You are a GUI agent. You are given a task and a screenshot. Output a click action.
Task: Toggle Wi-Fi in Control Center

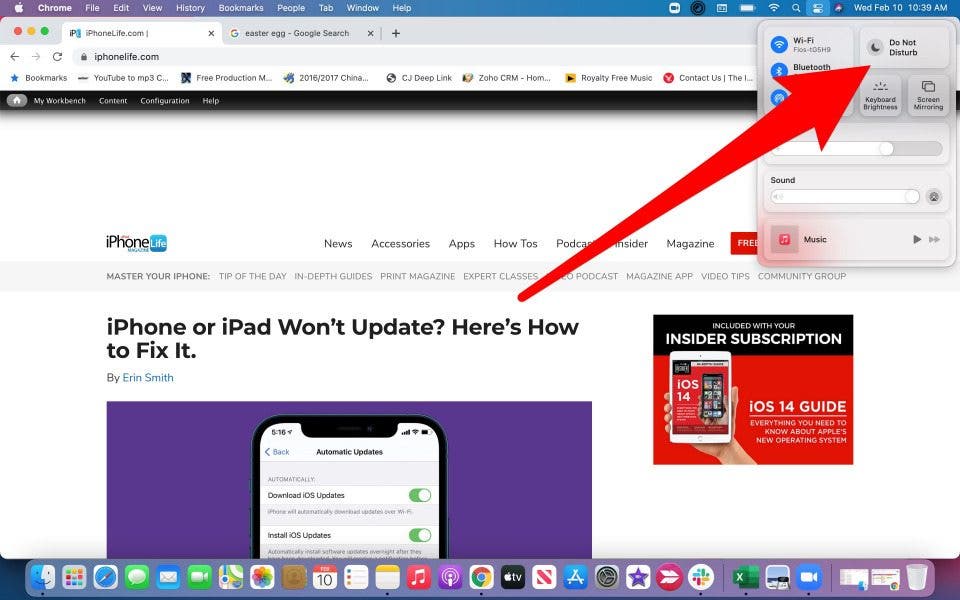click(x=780, y=45)
